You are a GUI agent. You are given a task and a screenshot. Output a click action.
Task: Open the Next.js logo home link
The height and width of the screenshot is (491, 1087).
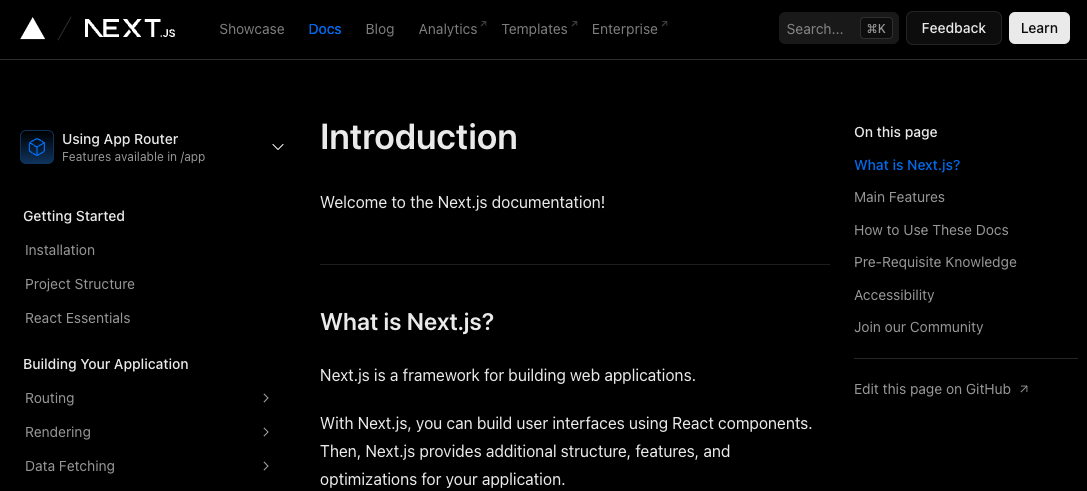130,28
